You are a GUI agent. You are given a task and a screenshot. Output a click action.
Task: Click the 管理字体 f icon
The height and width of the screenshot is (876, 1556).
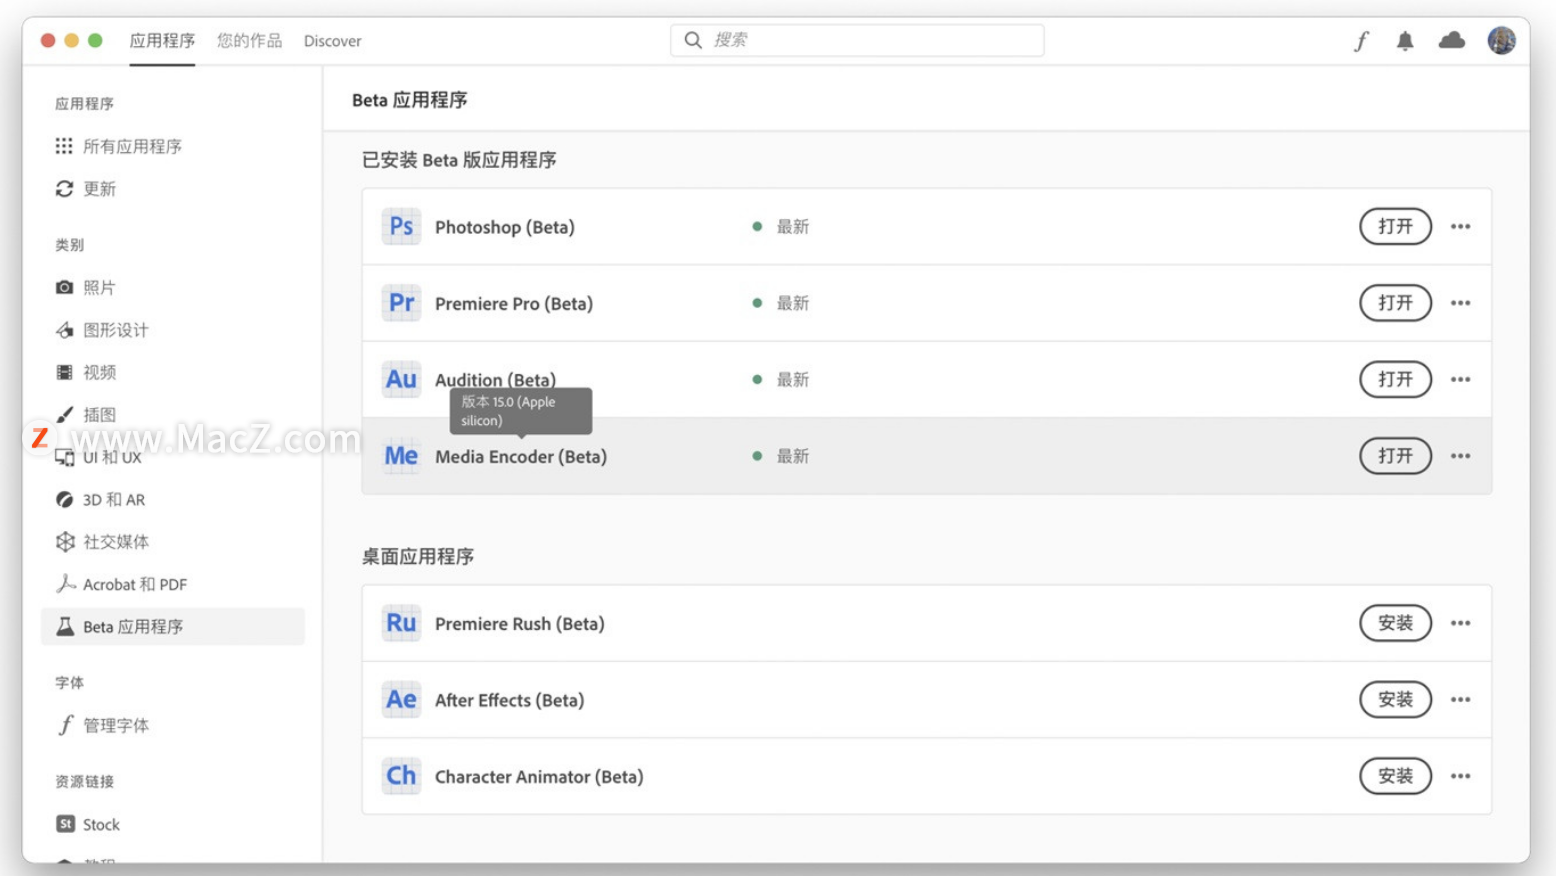[65, 725]
